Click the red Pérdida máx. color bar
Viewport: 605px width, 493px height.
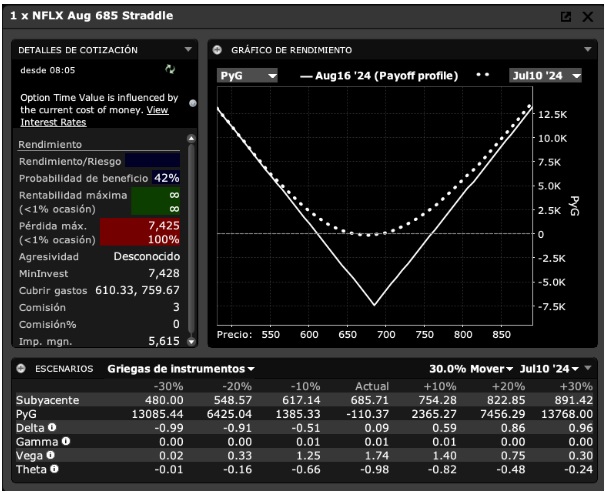coord(157,233)
